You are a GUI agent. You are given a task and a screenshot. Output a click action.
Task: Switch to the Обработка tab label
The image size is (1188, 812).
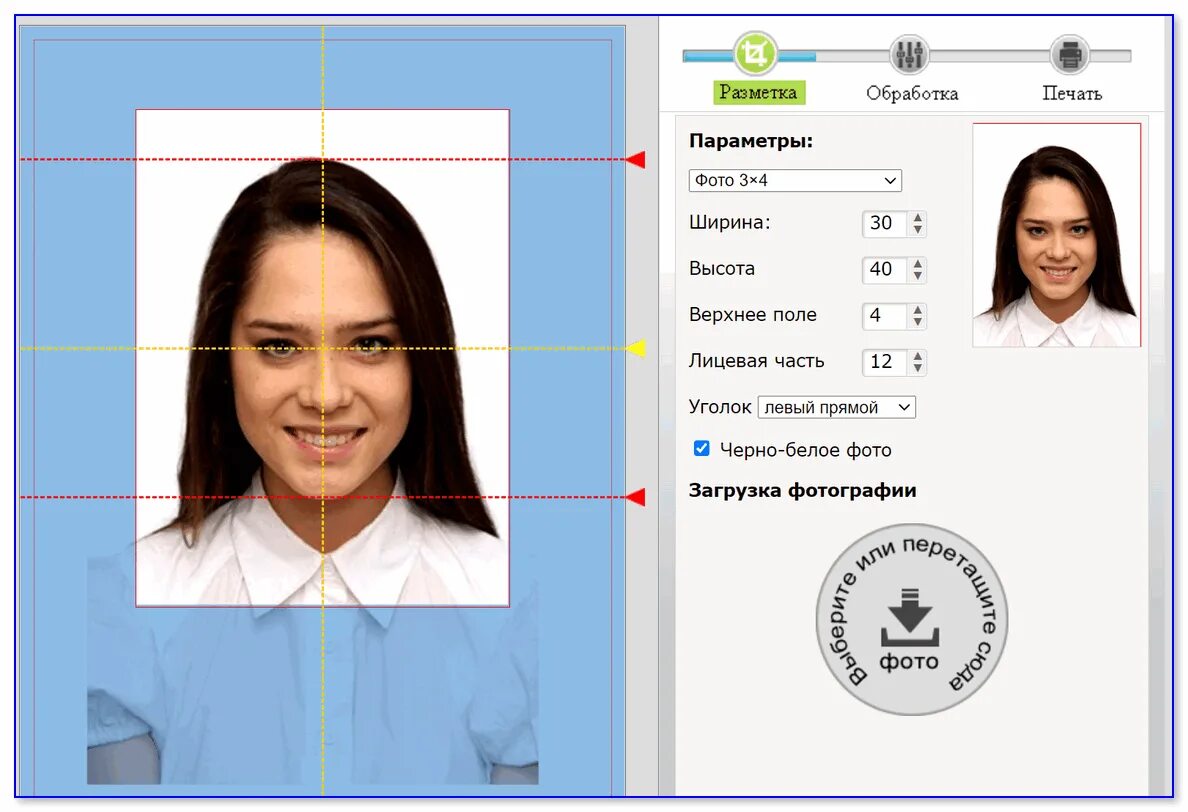(x=912, y=94)
